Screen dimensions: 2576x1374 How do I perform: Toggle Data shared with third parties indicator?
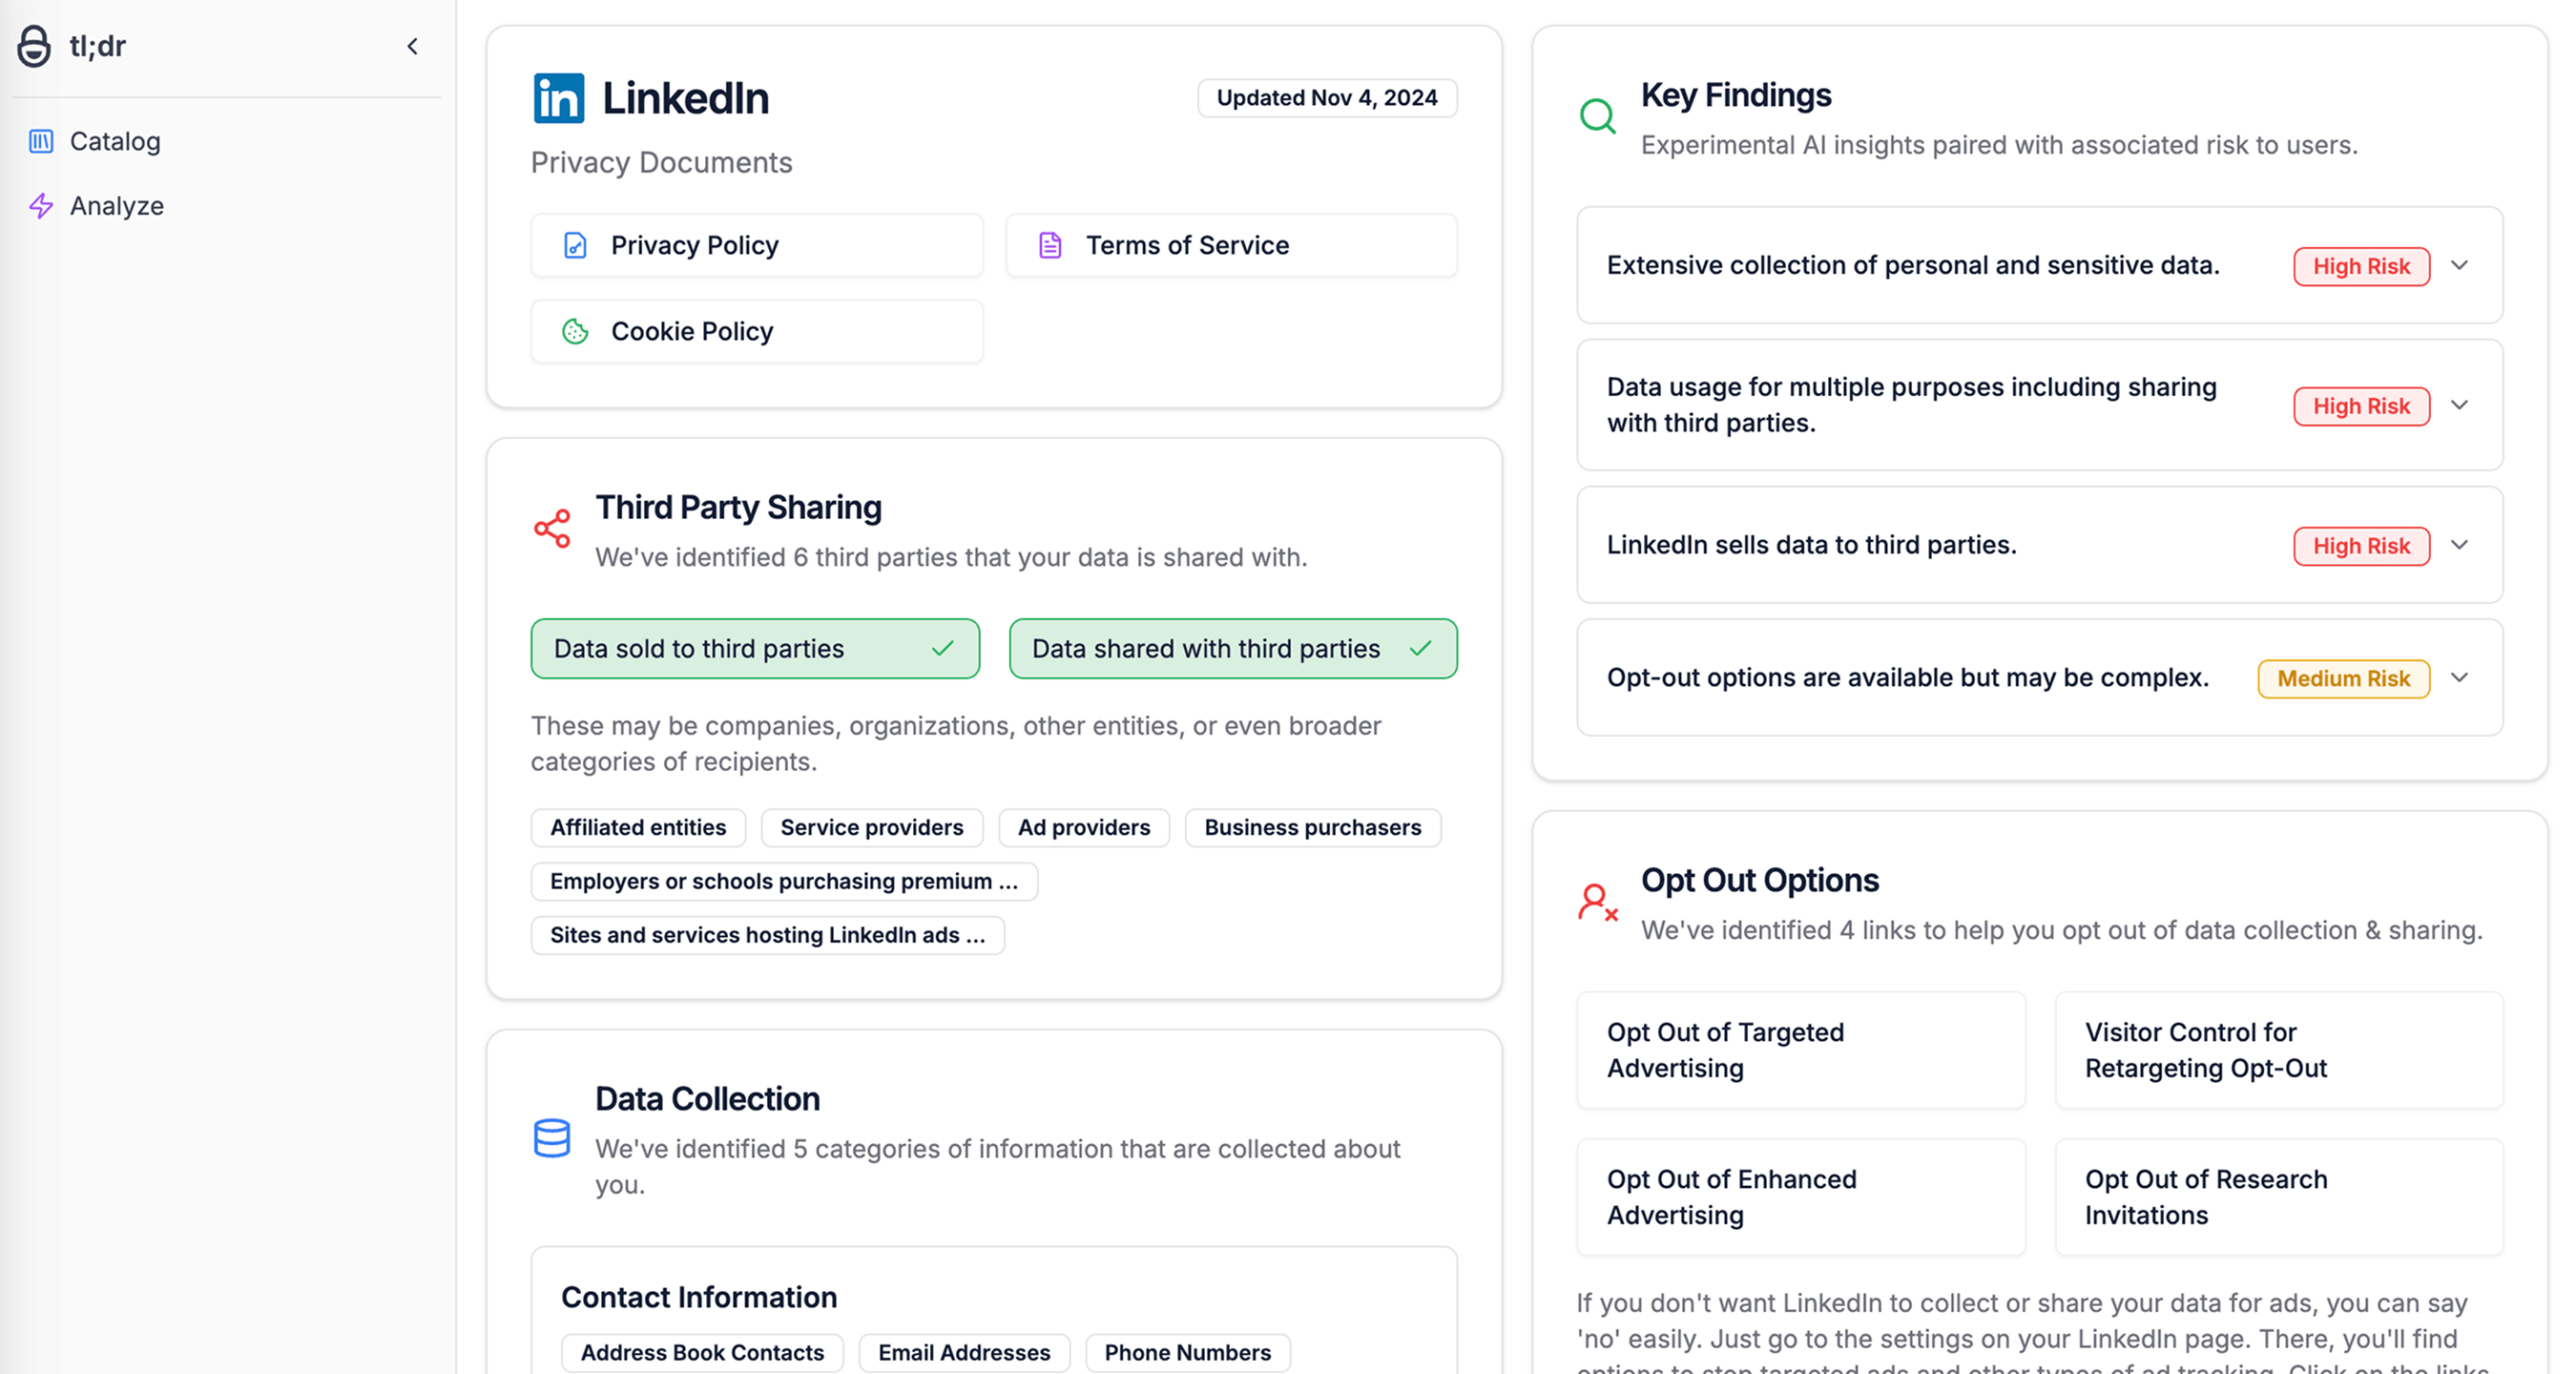pos(1232,649)
